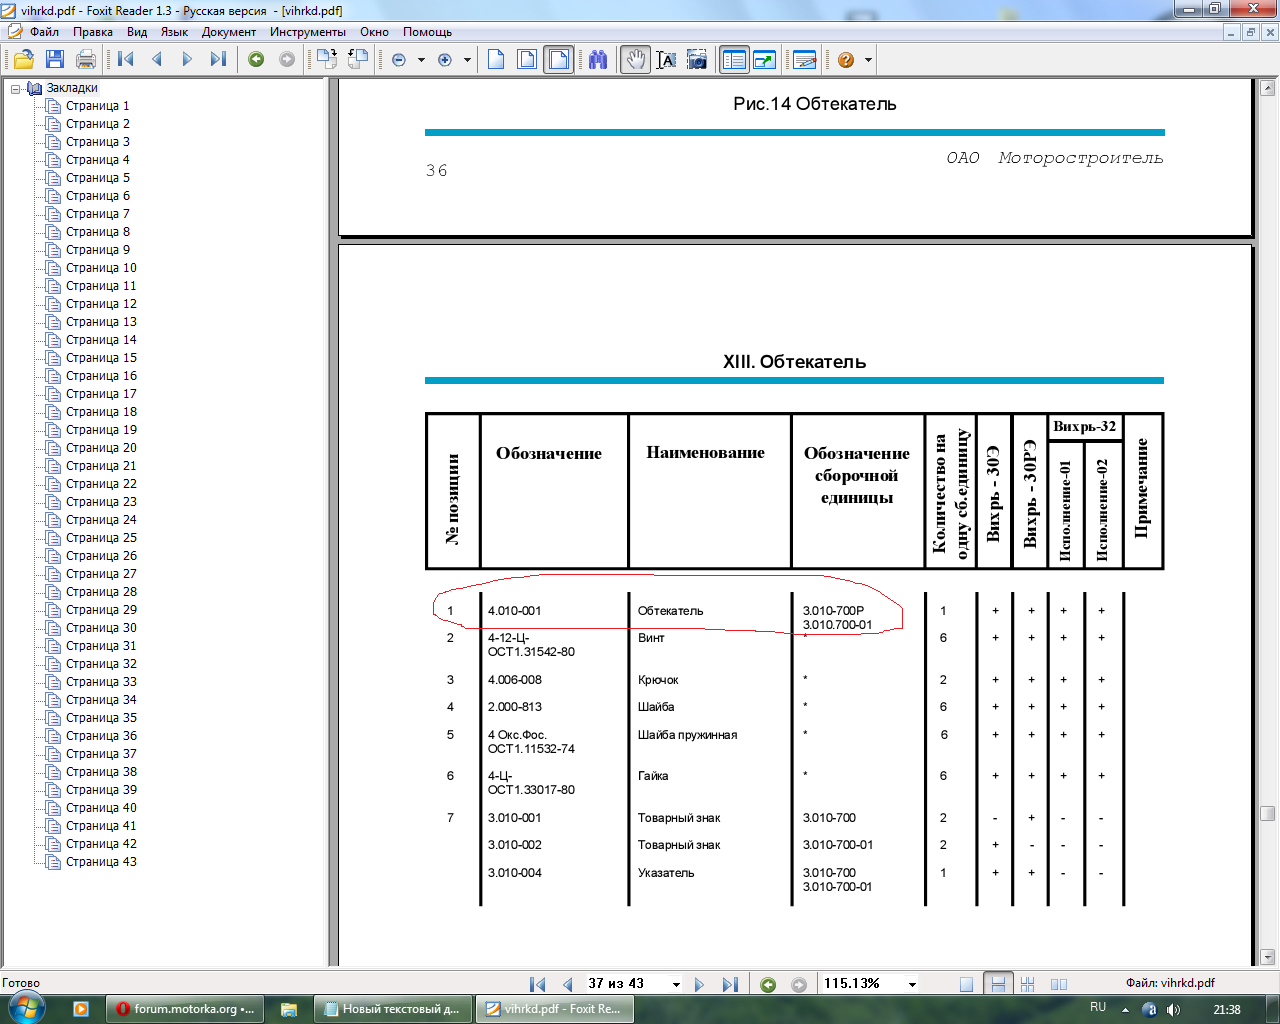Viewport: 1280px width, 1024px height.
Task: Collapse the Закладки bookmarks tree
Action: [16, 88]
